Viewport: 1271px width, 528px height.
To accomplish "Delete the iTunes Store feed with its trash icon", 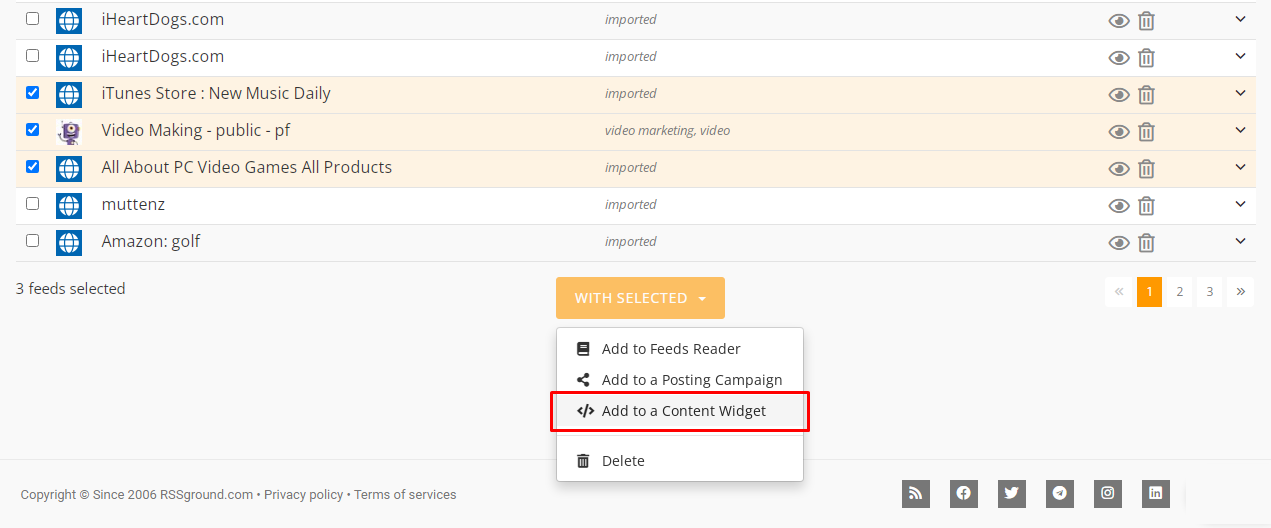I will [x=1146, y=95].
